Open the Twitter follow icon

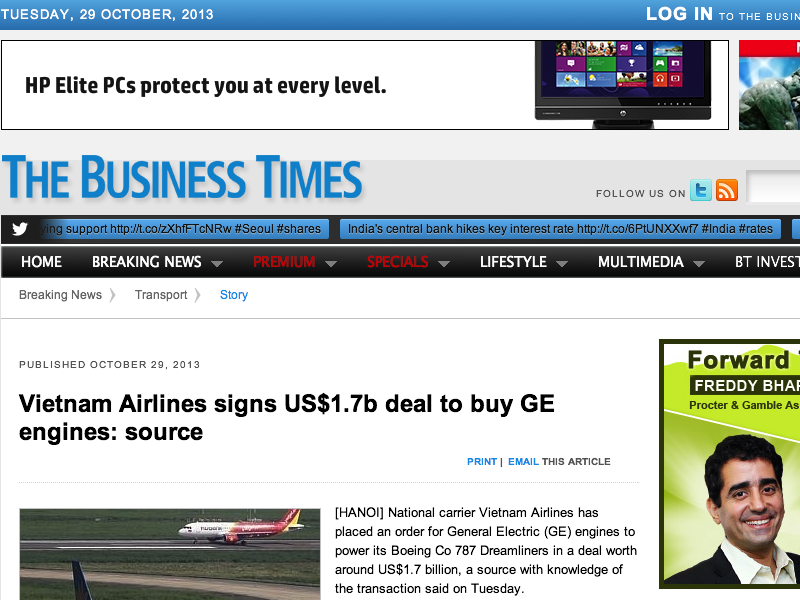tap(701, 190)
